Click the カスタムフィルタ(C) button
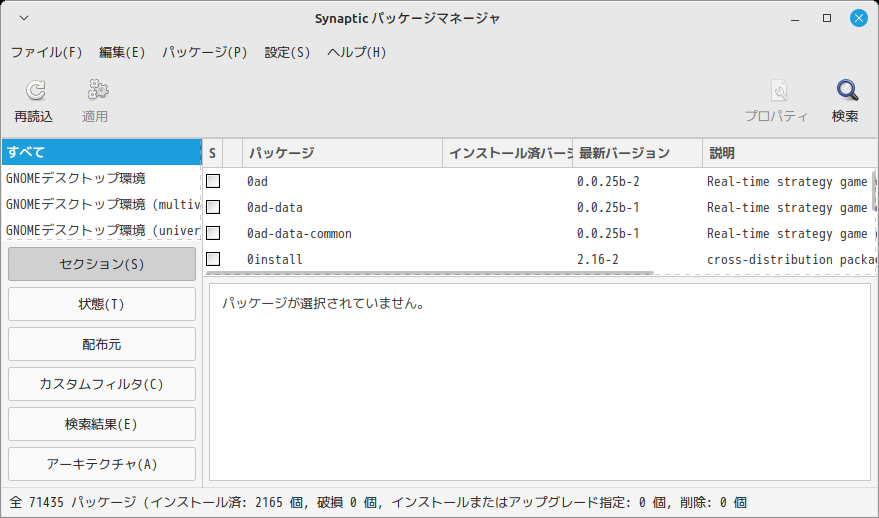The image size is (879, 518). 102,384
